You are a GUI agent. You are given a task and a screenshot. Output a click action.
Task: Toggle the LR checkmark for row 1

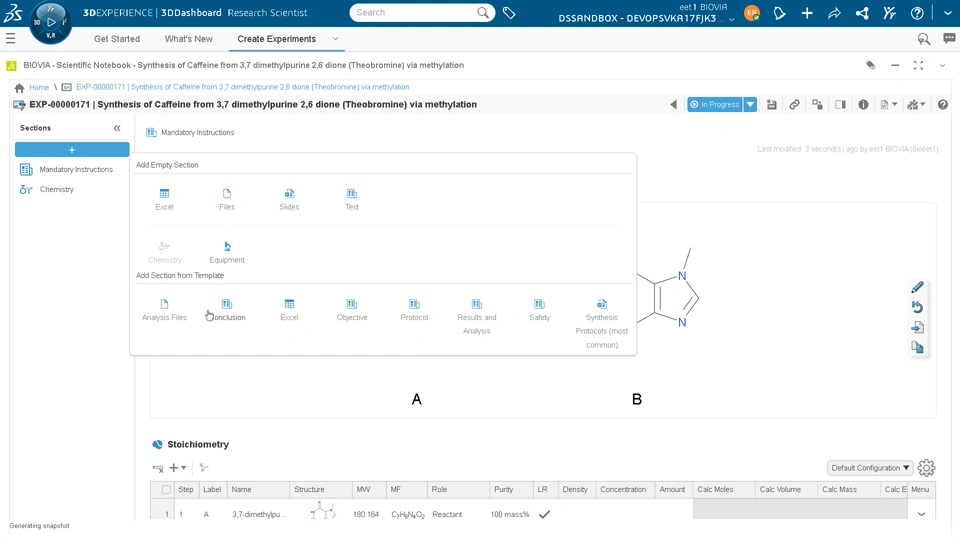(544, 514)
